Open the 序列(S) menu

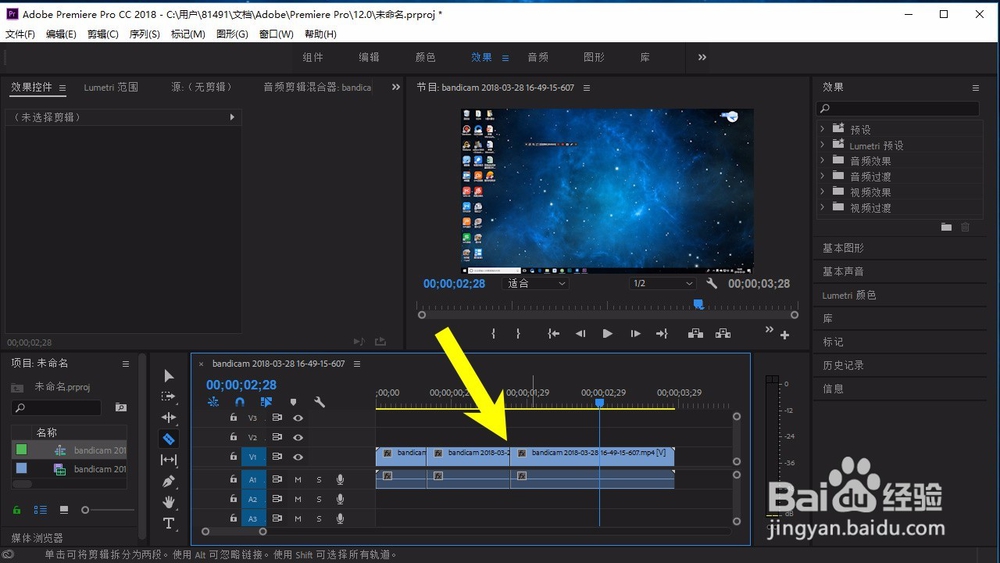tap(145, 34)
